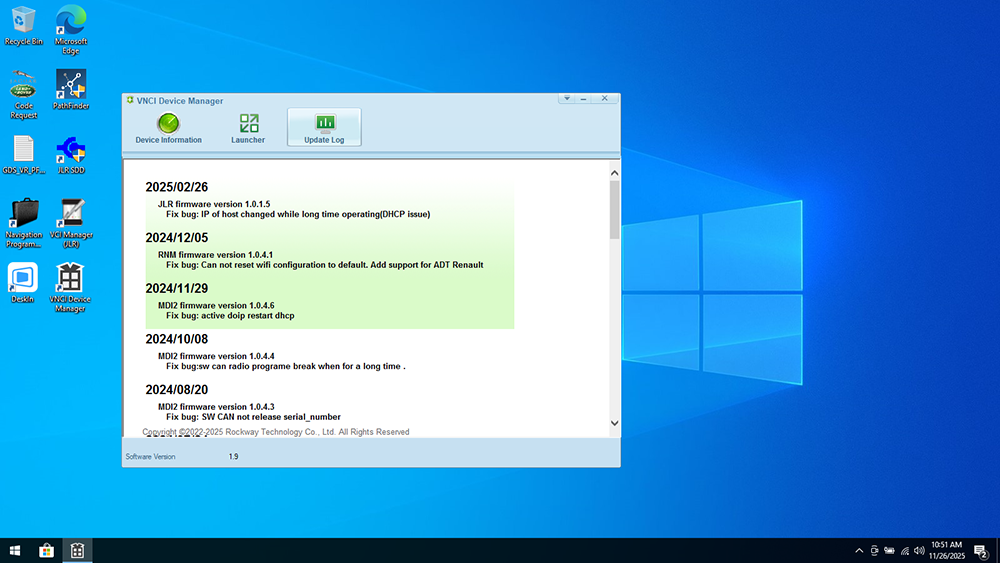
Task: Expand the hidden system tray icons chevron
Action: 859,550
